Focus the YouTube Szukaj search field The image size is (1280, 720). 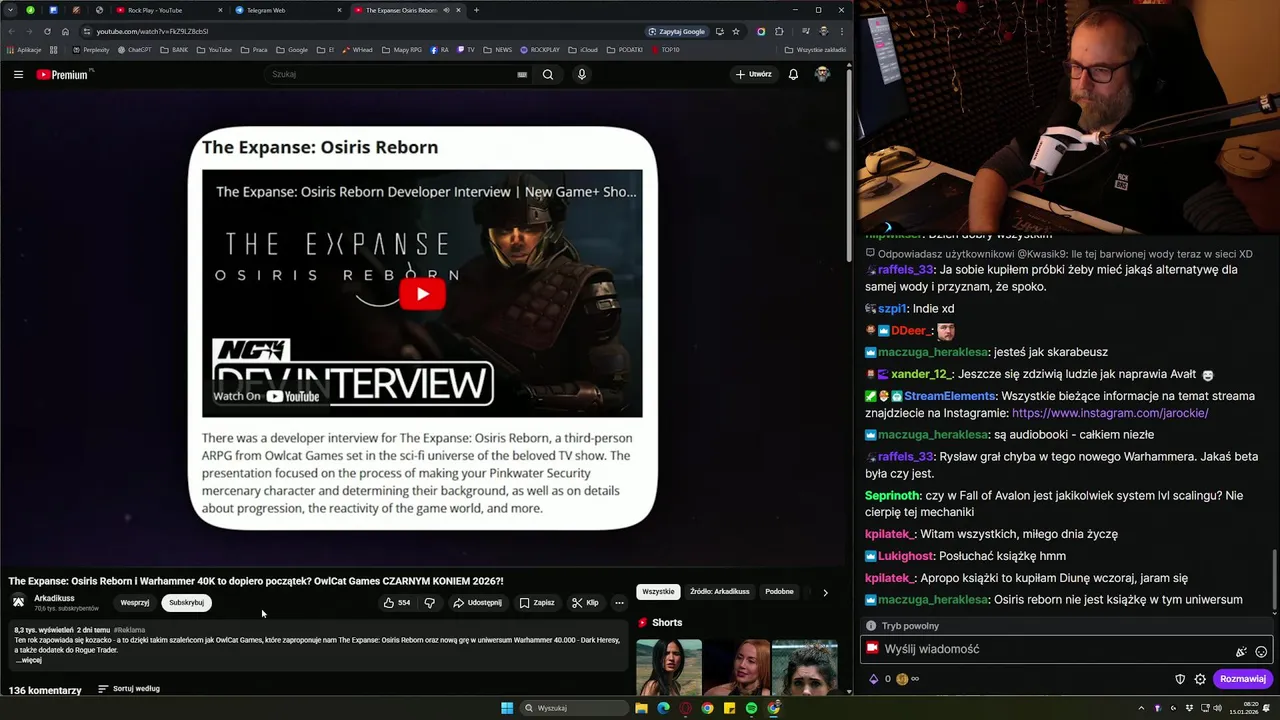point(390,74)
